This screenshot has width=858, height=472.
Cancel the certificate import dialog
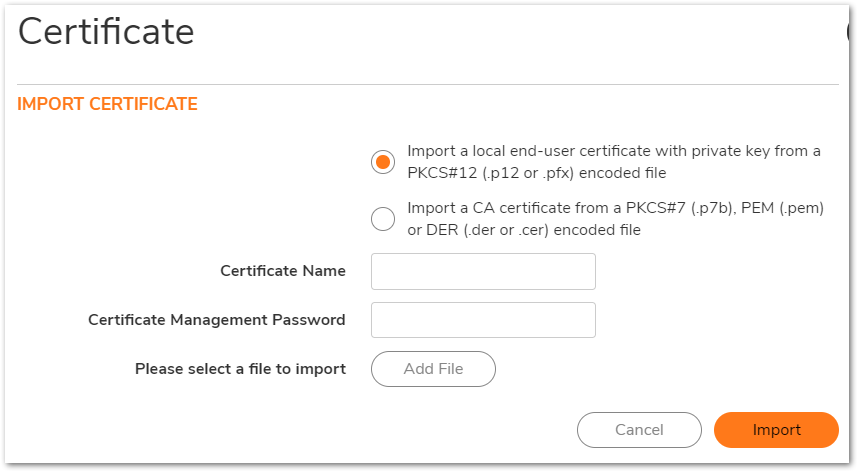(x=639, y=430)
